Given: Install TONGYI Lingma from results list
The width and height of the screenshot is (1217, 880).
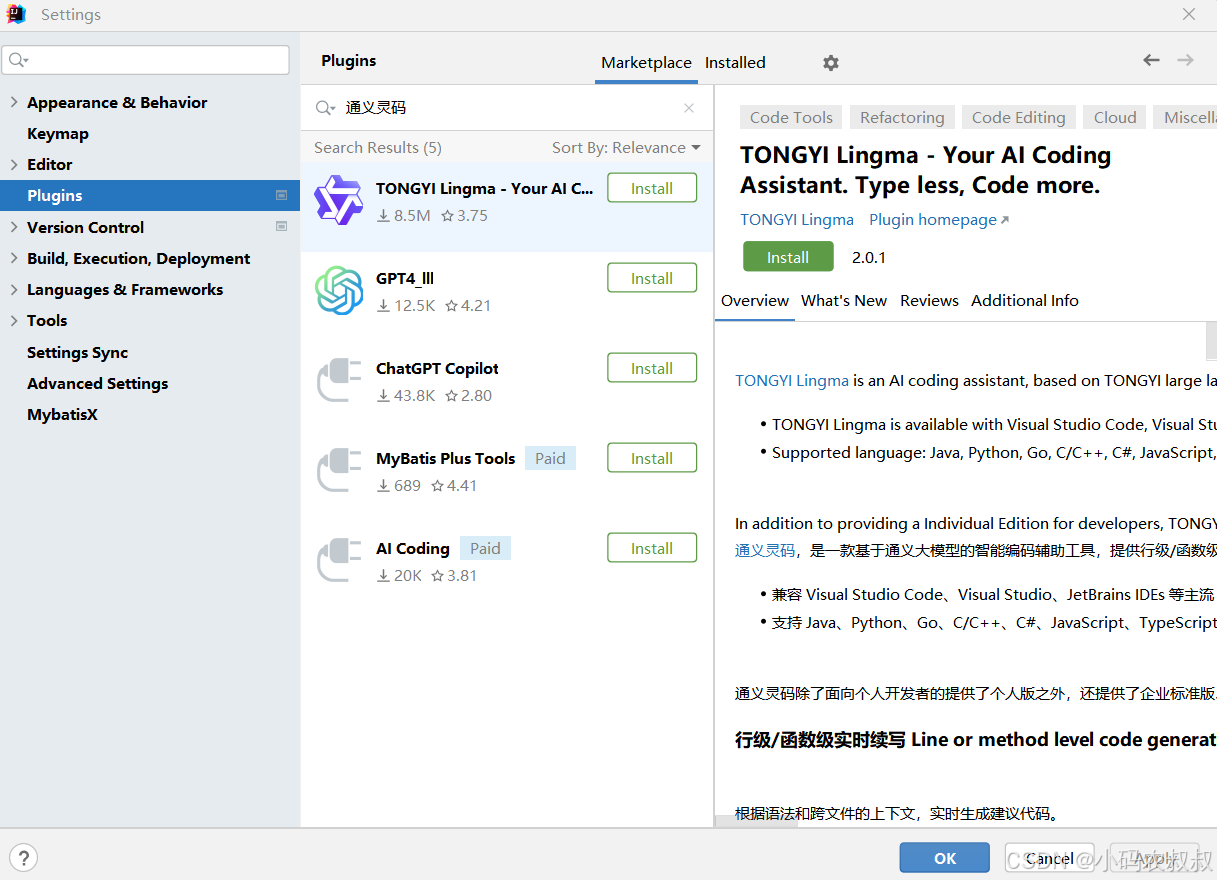Looking at the screenshot, I should point(652,188).
